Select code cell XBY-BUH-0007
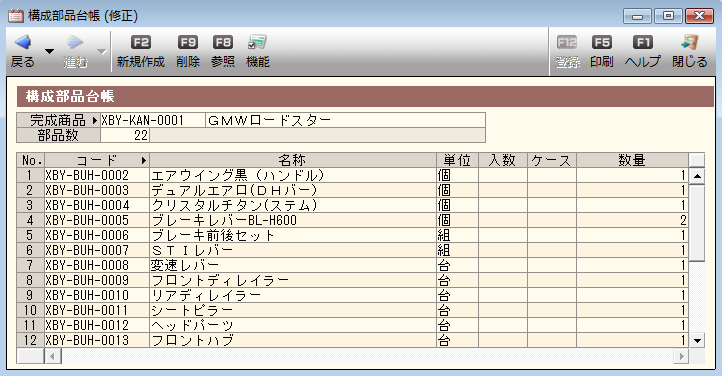Viewport: 722px width, 376px height. pos(97,250)
